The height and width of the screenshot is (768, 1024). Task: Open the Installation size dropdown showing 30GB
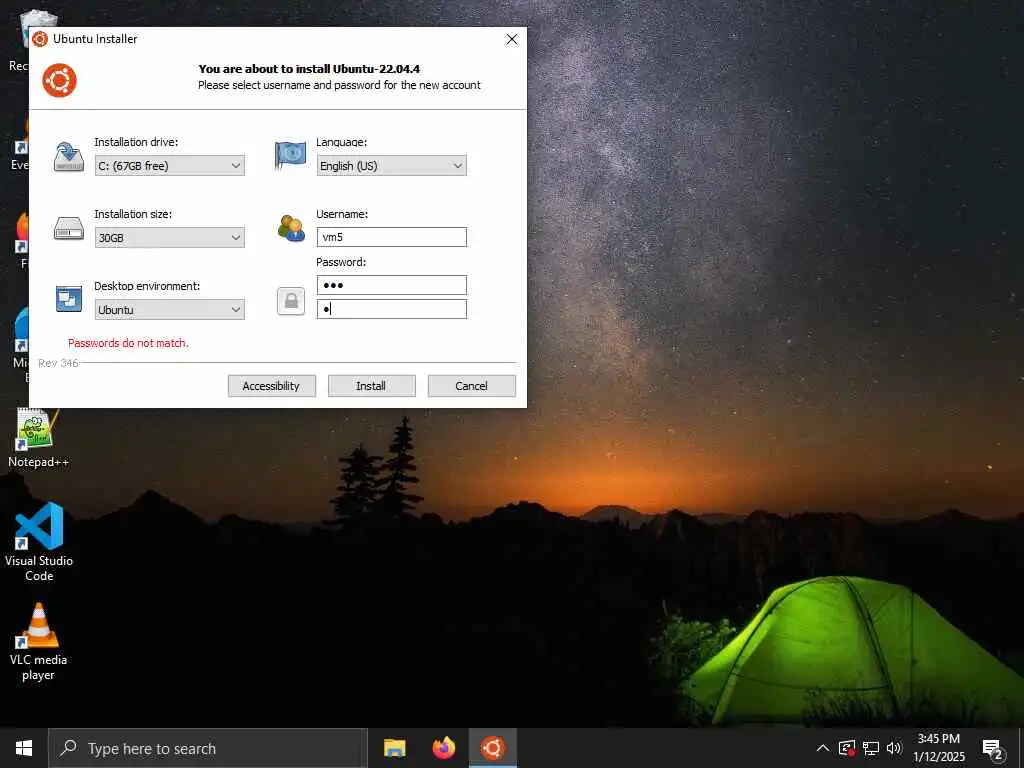[170, 238]
